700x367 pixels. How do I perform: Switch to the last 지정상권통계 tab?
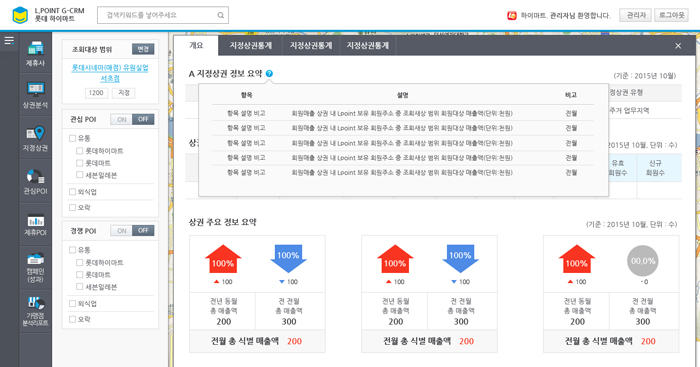[x=368, y=46]
